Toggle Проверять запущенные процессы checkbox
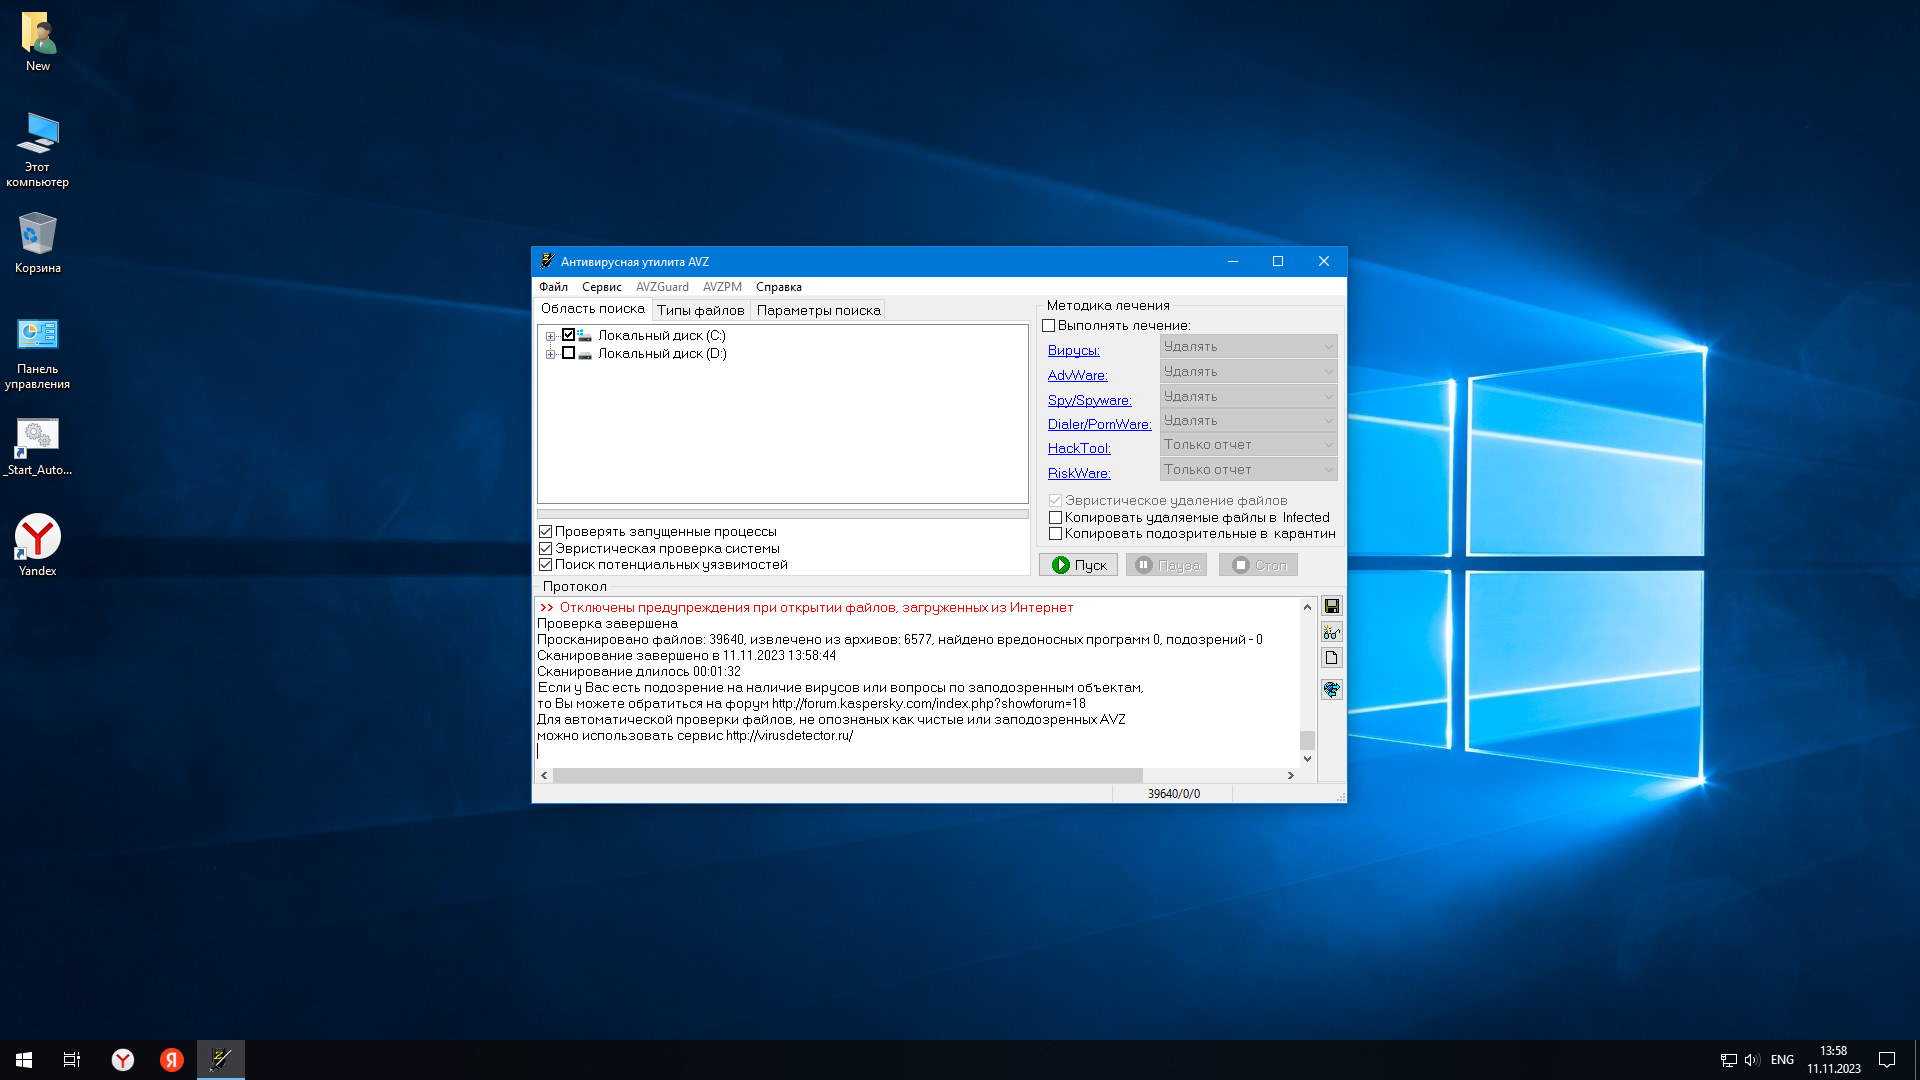 pos(546,532)
